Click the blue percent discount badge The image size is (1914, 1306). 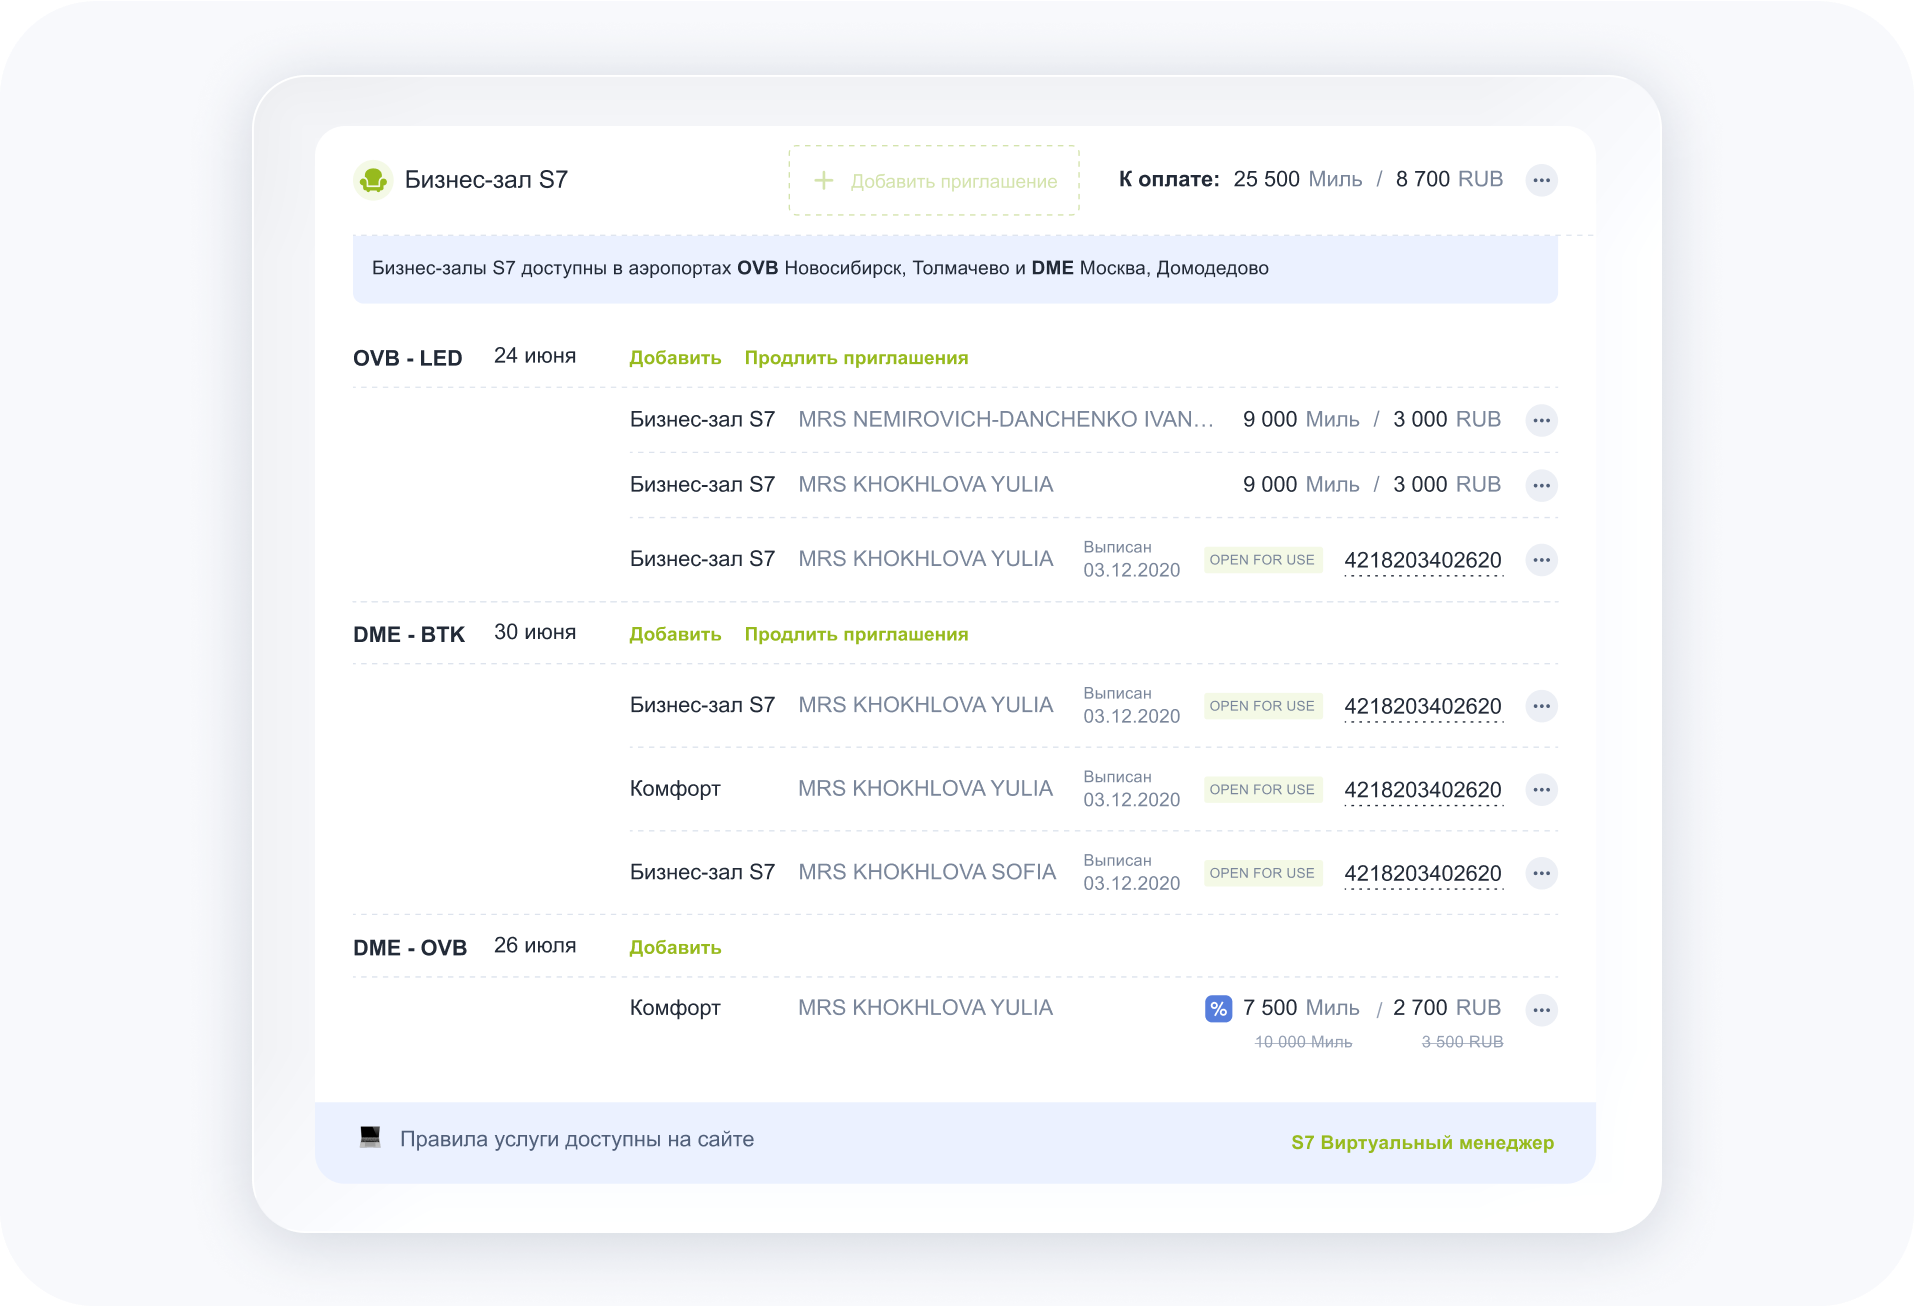pyautogui.click(x=1218, y=1009)
